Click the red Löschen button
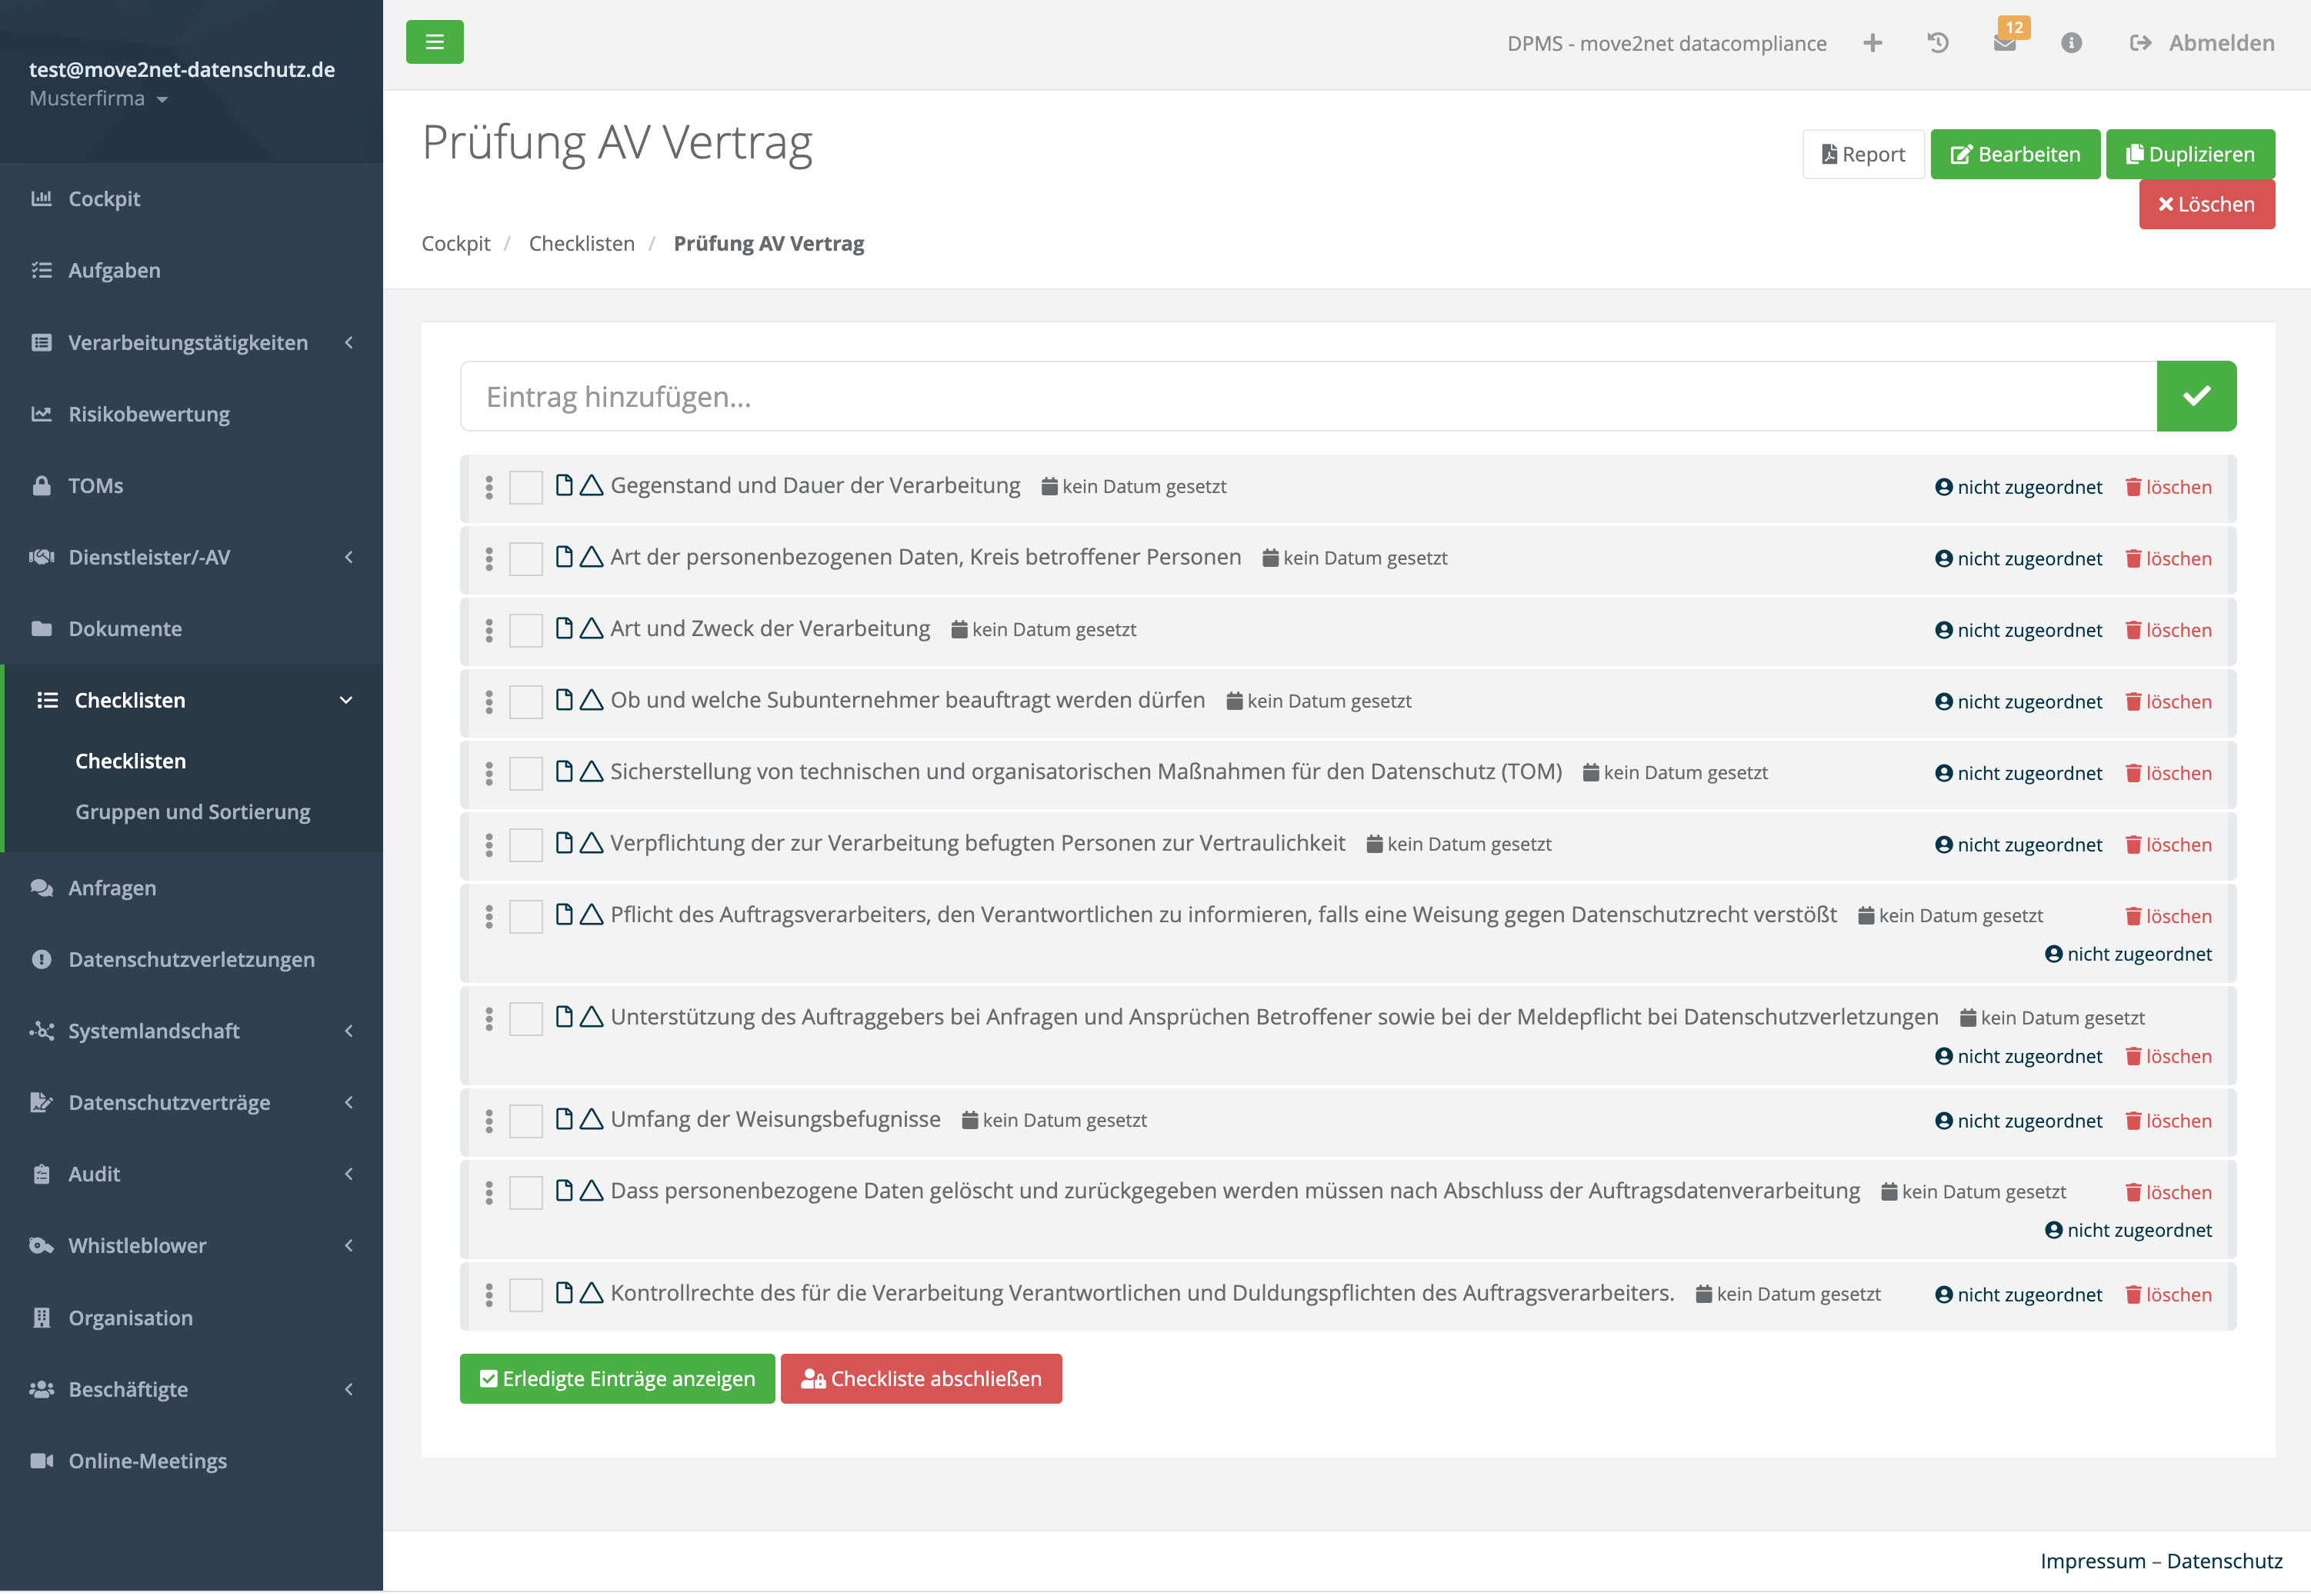 point(2206,204)
